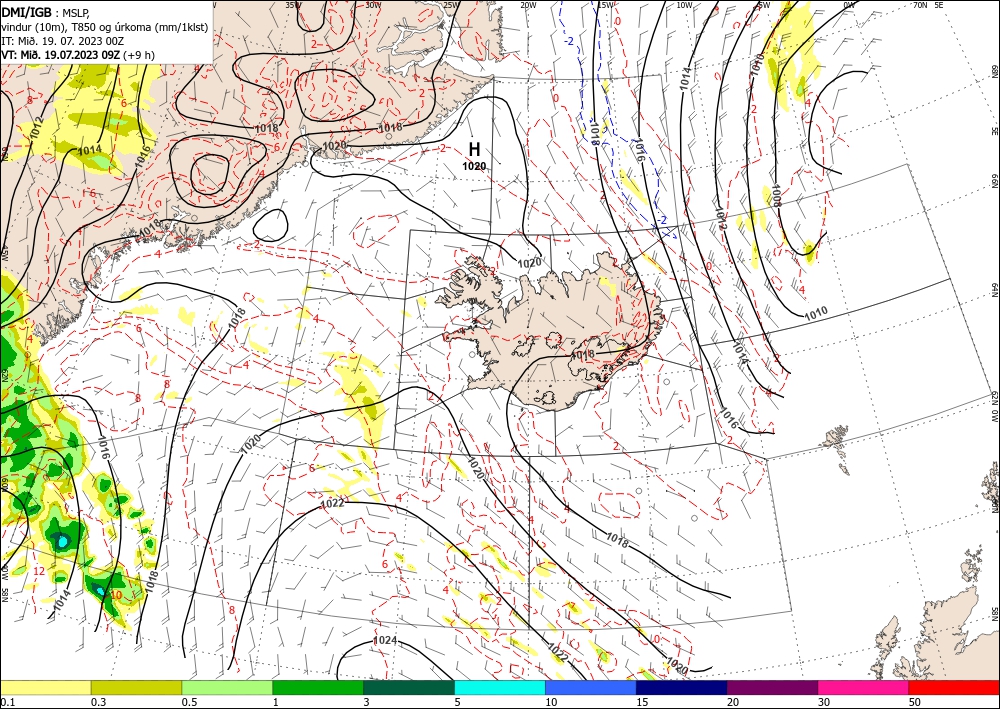This screenshot has height=709, width=1000.
Task: Click the 1024 isobar label
Action: 385,640
